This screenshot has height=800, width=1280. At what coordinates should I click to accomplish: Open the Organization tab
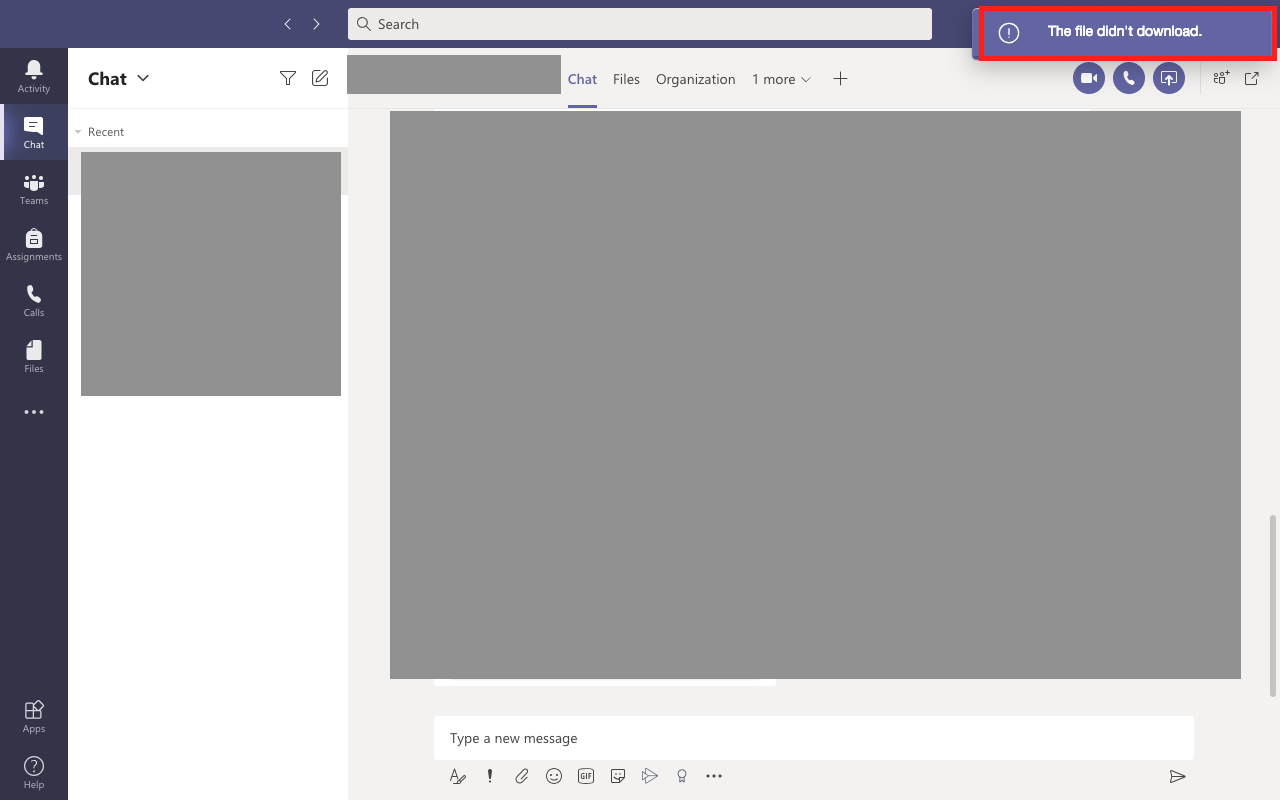pos(696,79)
